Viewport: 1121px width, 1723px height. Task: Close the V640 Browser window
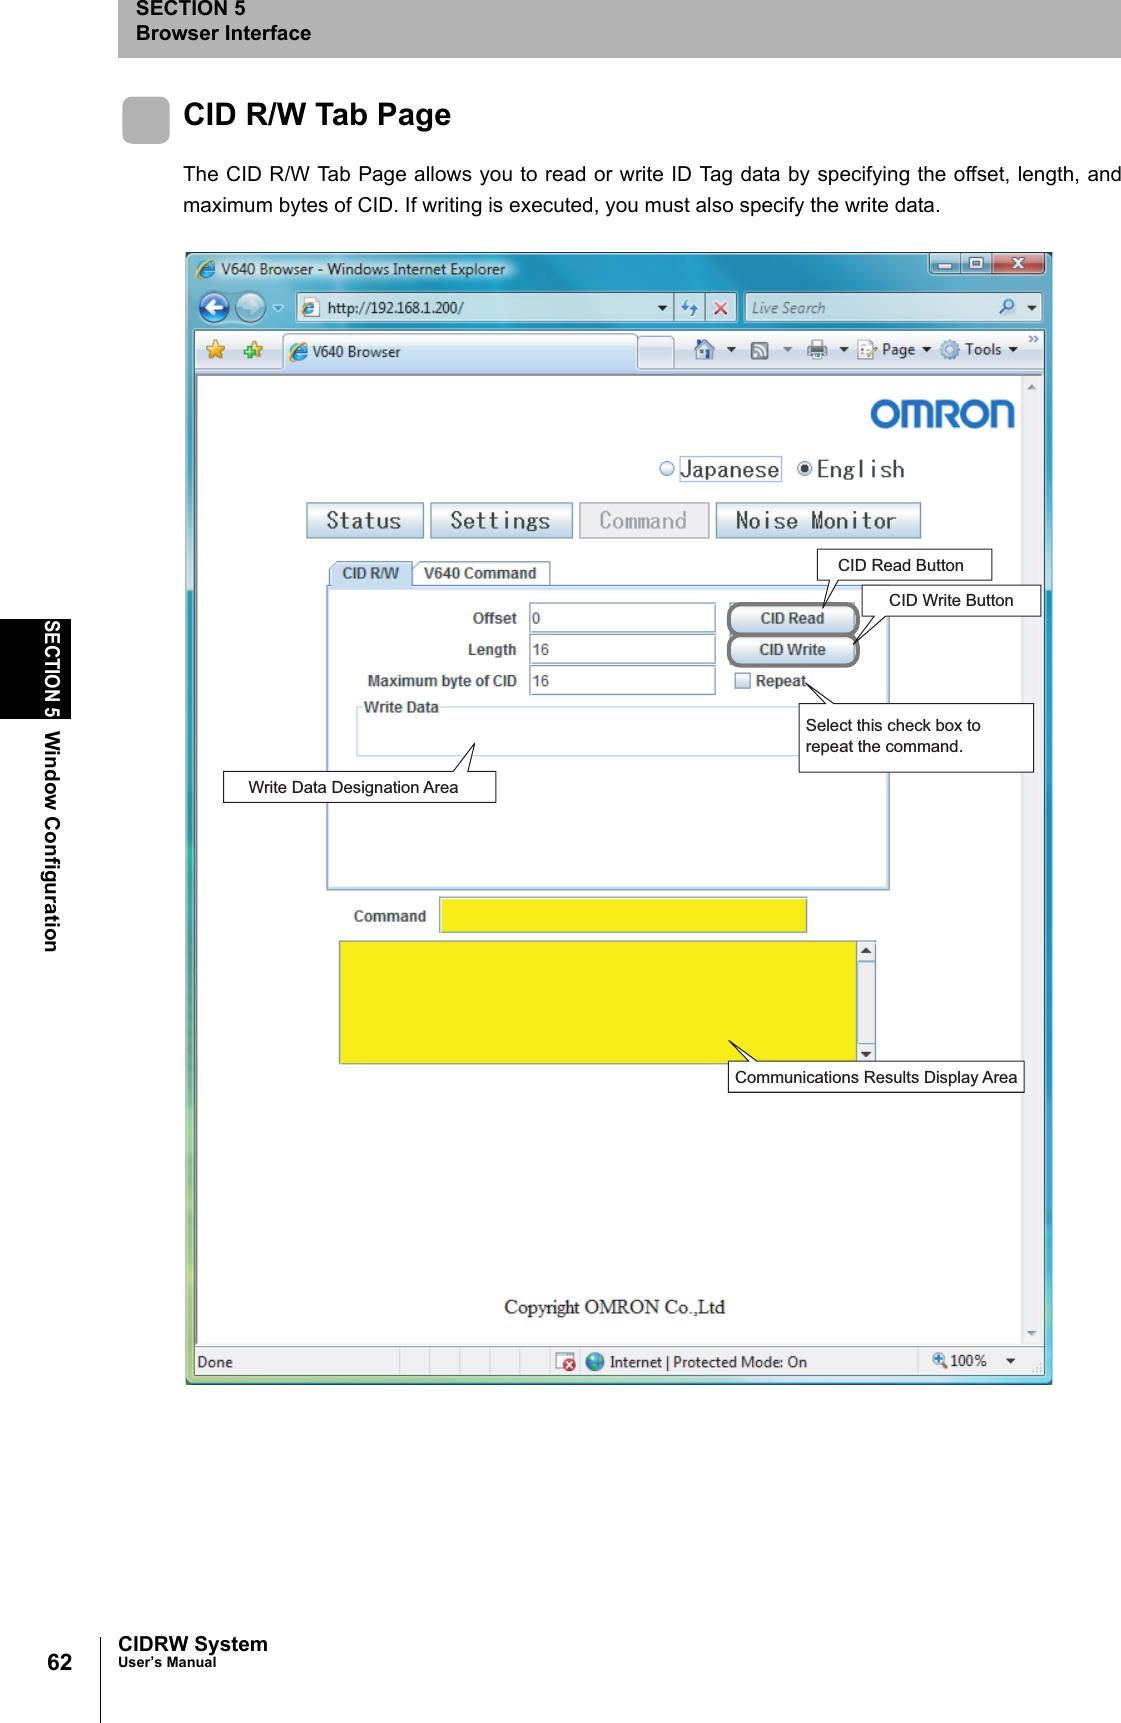1018,263
